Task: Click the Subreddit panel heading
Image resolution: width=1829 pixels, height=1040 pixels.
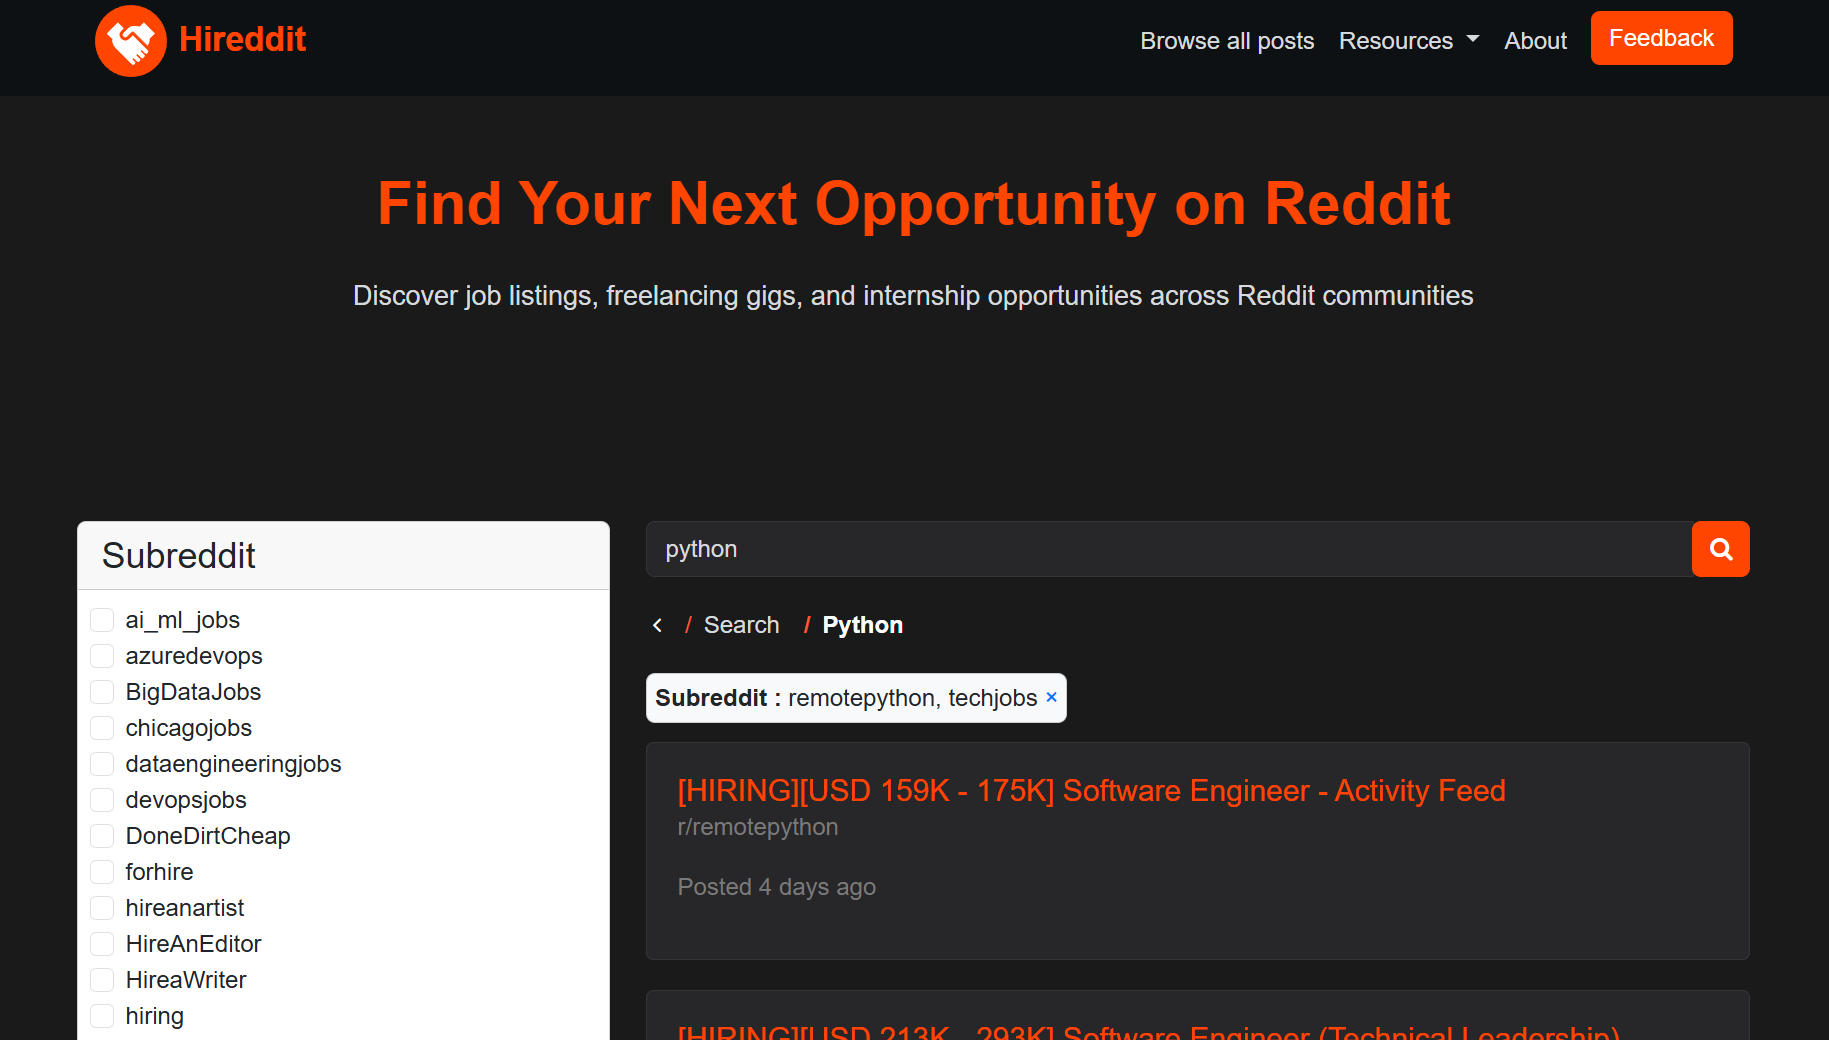Action: [179, 555]
